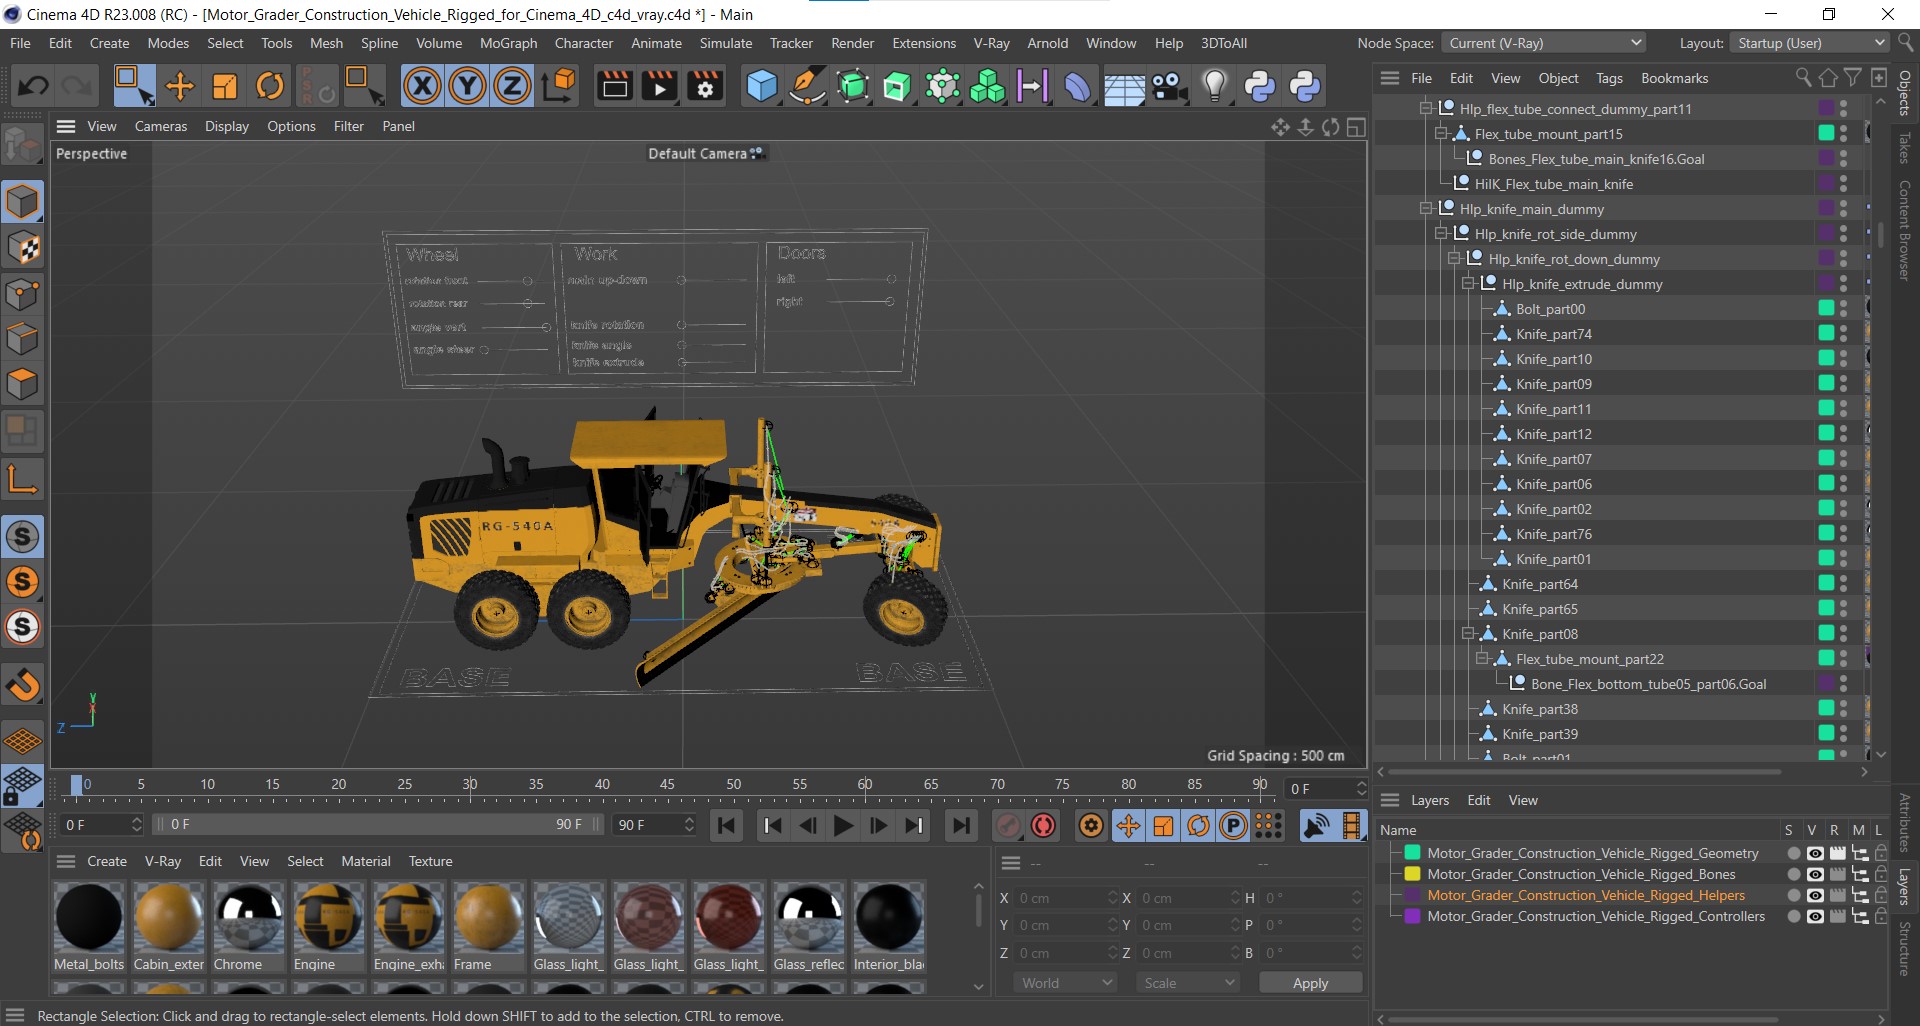Switch to Model mode cube icon
This screenshot has width=1920, height=1026.
point(22,202)
